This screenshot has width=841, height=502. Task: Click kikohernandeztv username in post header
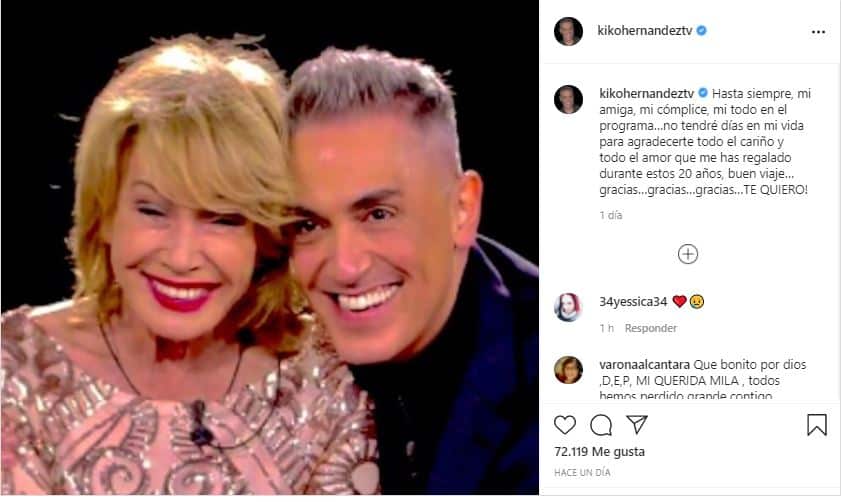[645, 31]
